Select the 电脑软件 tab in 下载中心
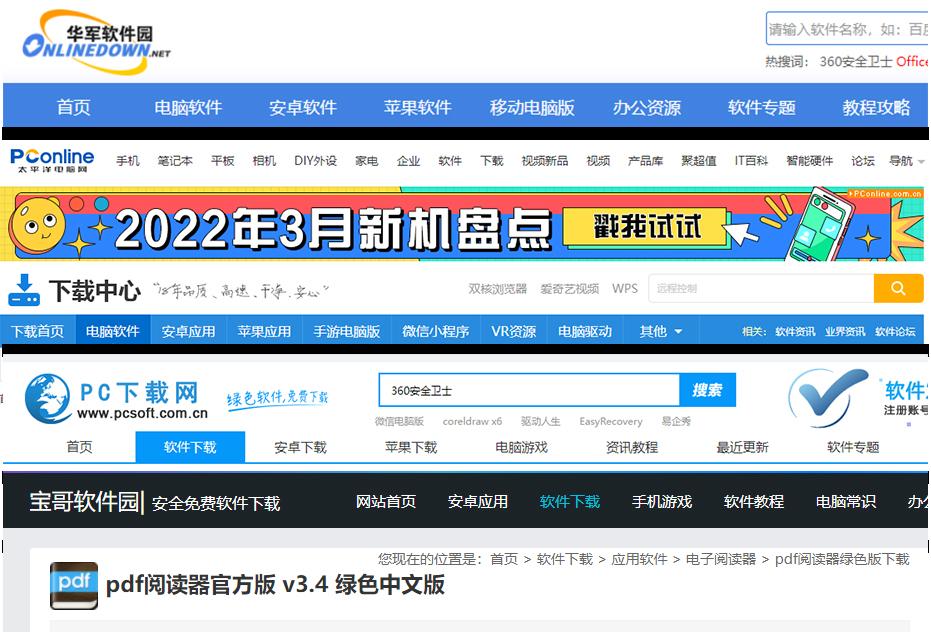The height and width of the screenshot is (632, 931). (x=113, y=331)
